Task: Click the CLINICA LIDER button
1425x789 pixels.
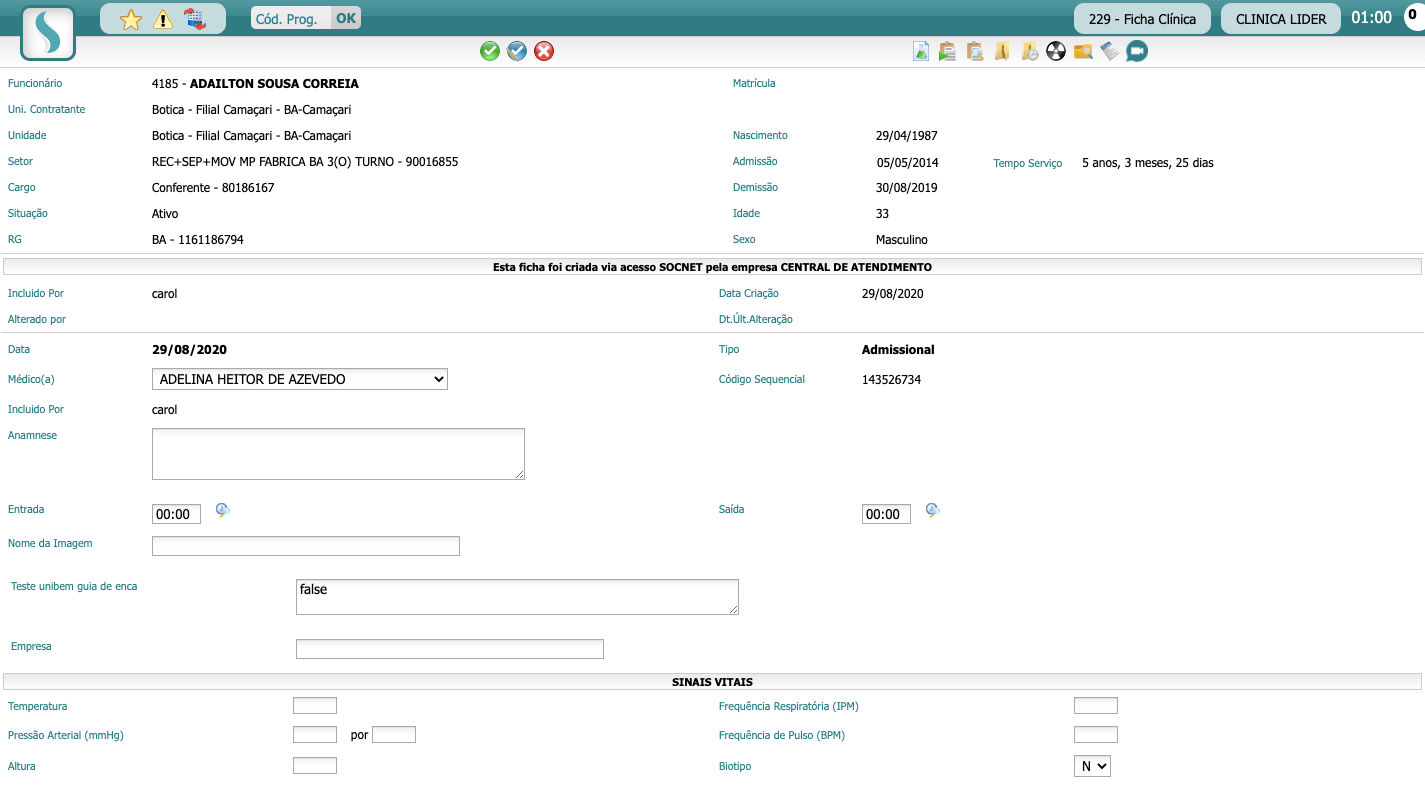Action: (1281, 19)
